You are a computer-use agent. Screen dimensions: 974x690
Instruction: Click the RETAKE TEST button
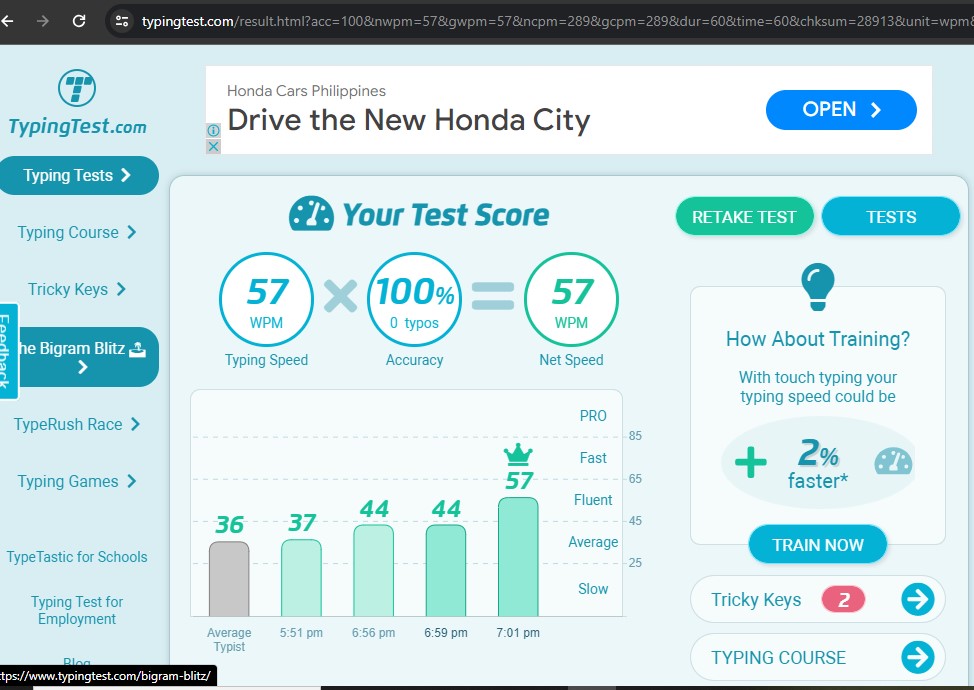(x=744, y=217)
